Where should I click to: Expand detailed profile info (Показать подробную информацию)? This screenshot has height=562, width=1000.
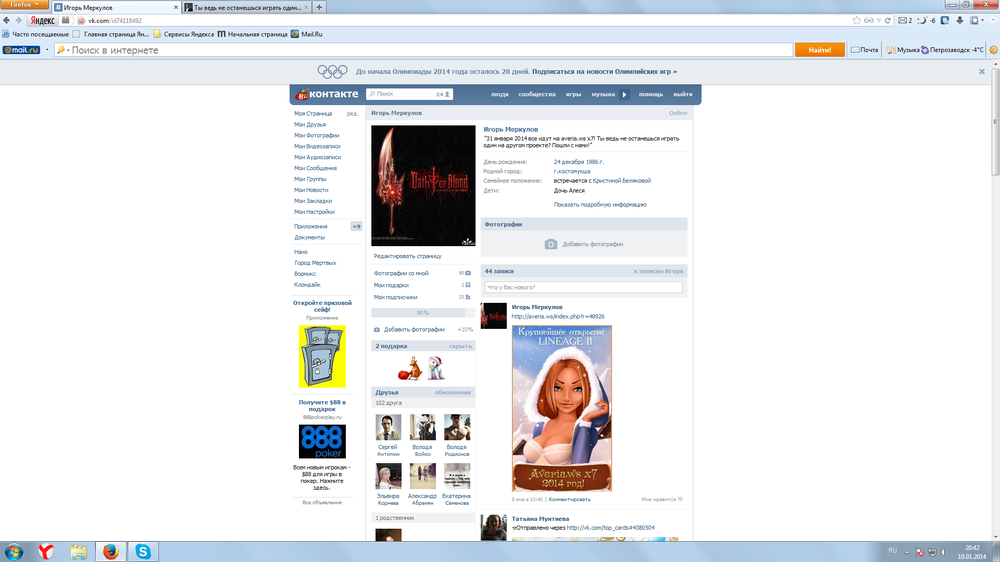600,204
